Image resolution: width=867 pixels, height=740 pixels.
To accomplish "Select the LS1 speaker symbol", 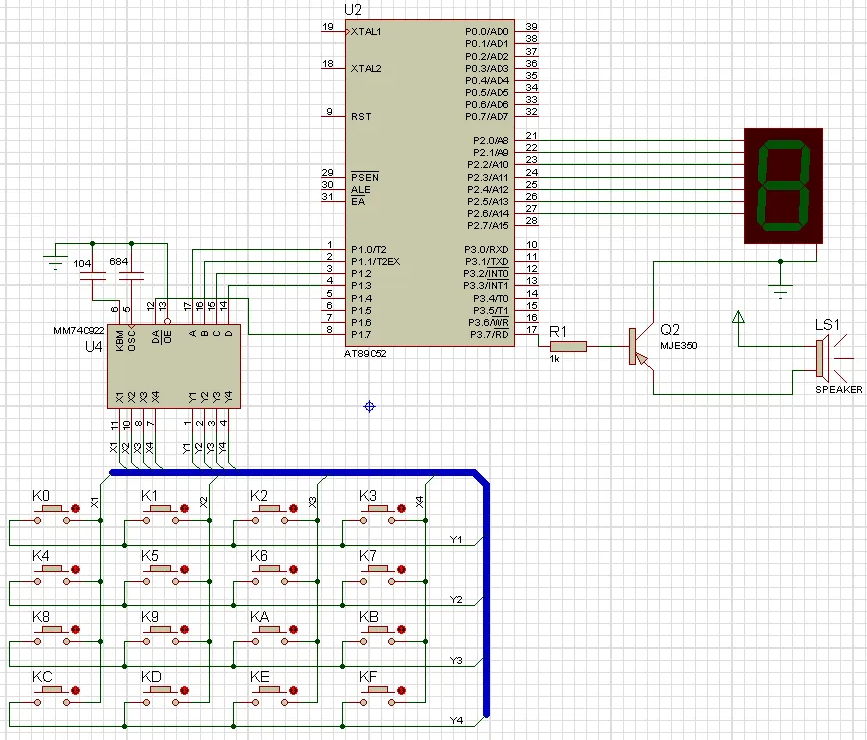I will [822, 357].
